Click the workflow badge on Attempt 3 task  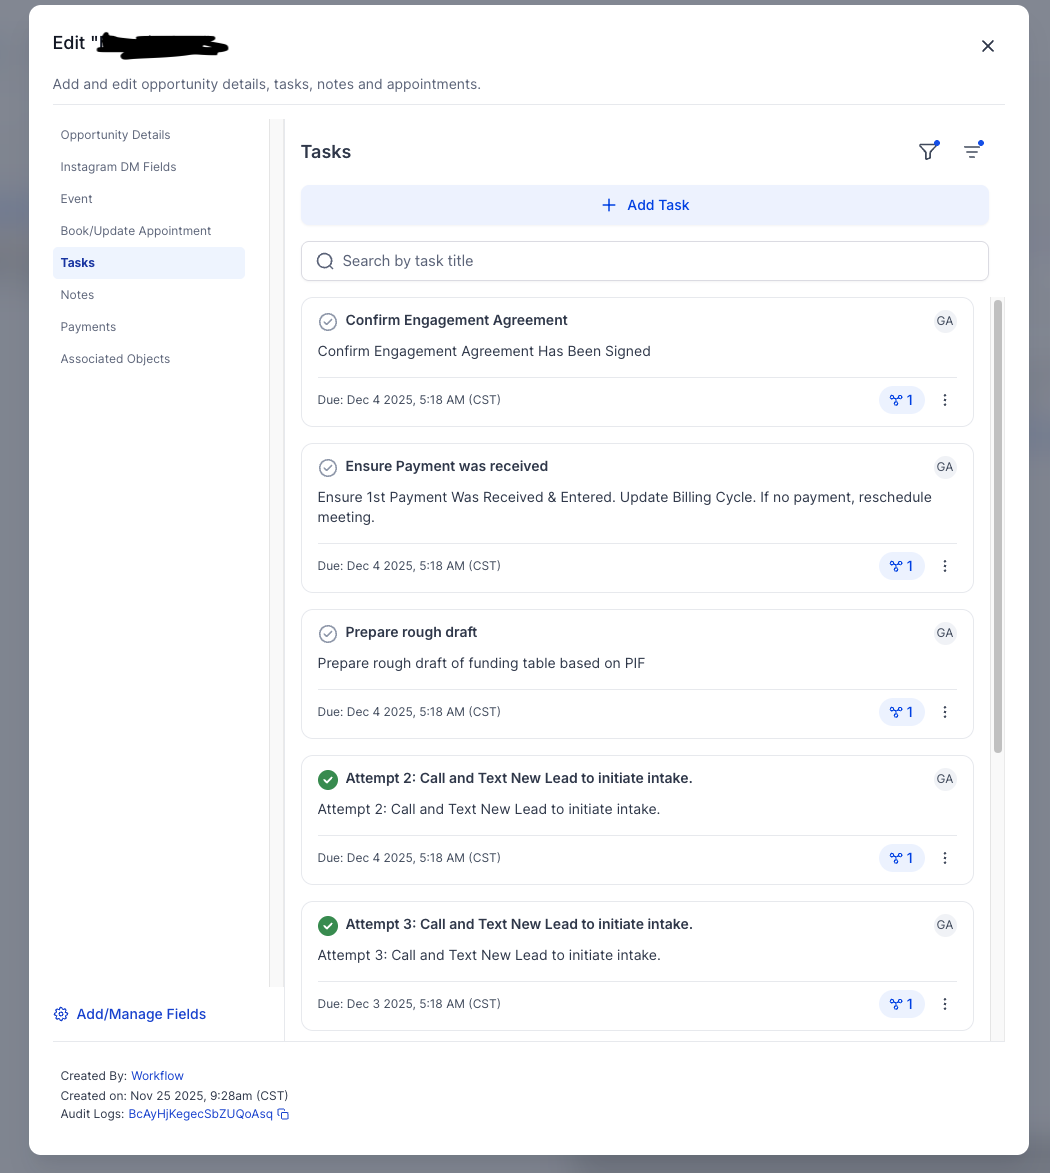click(901, 1003)
